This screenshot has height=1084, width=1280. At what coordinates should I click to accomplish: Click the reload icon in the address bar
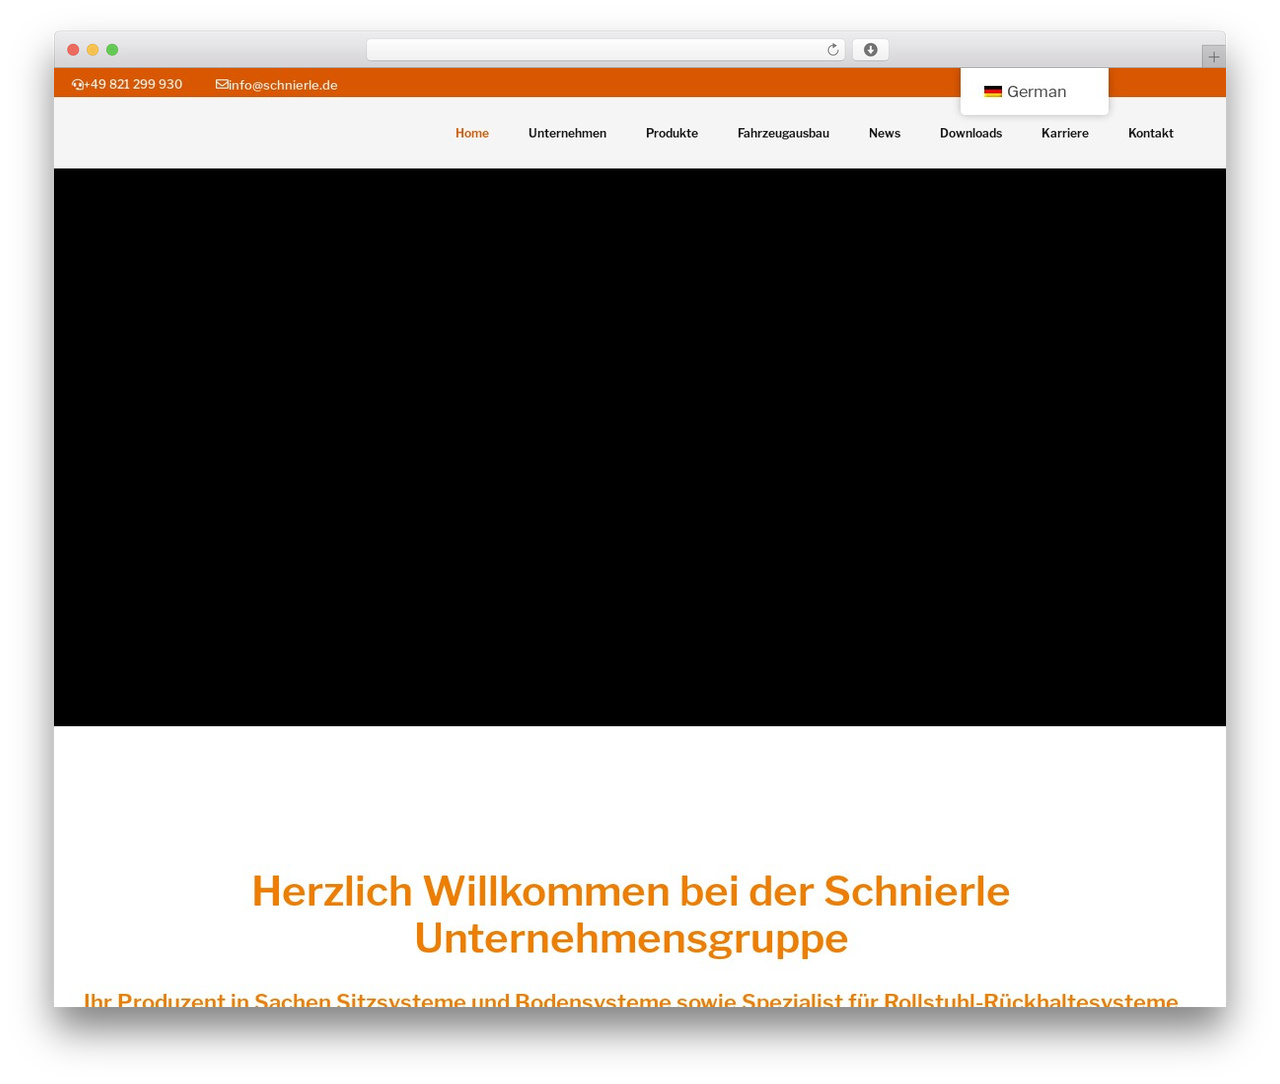pos(832,50)
